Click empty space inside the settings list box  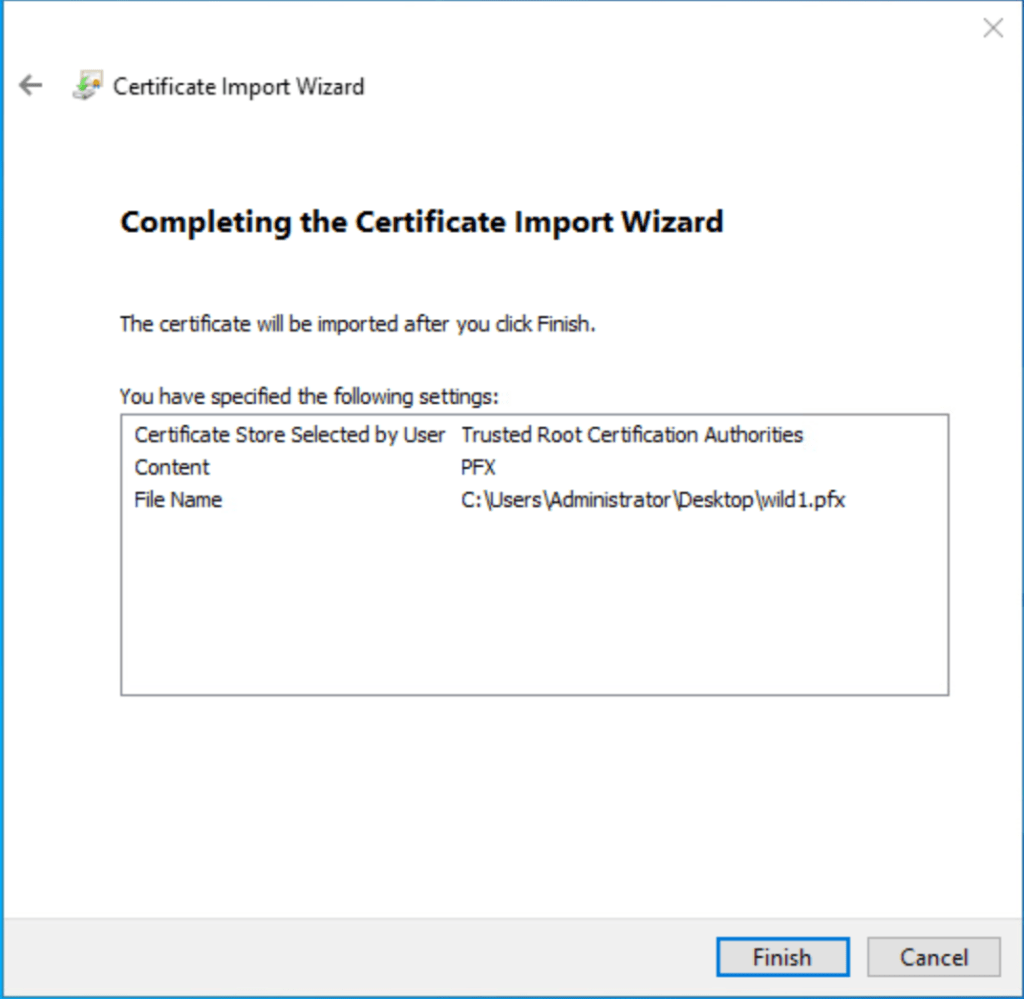click(x=534, y=610)
